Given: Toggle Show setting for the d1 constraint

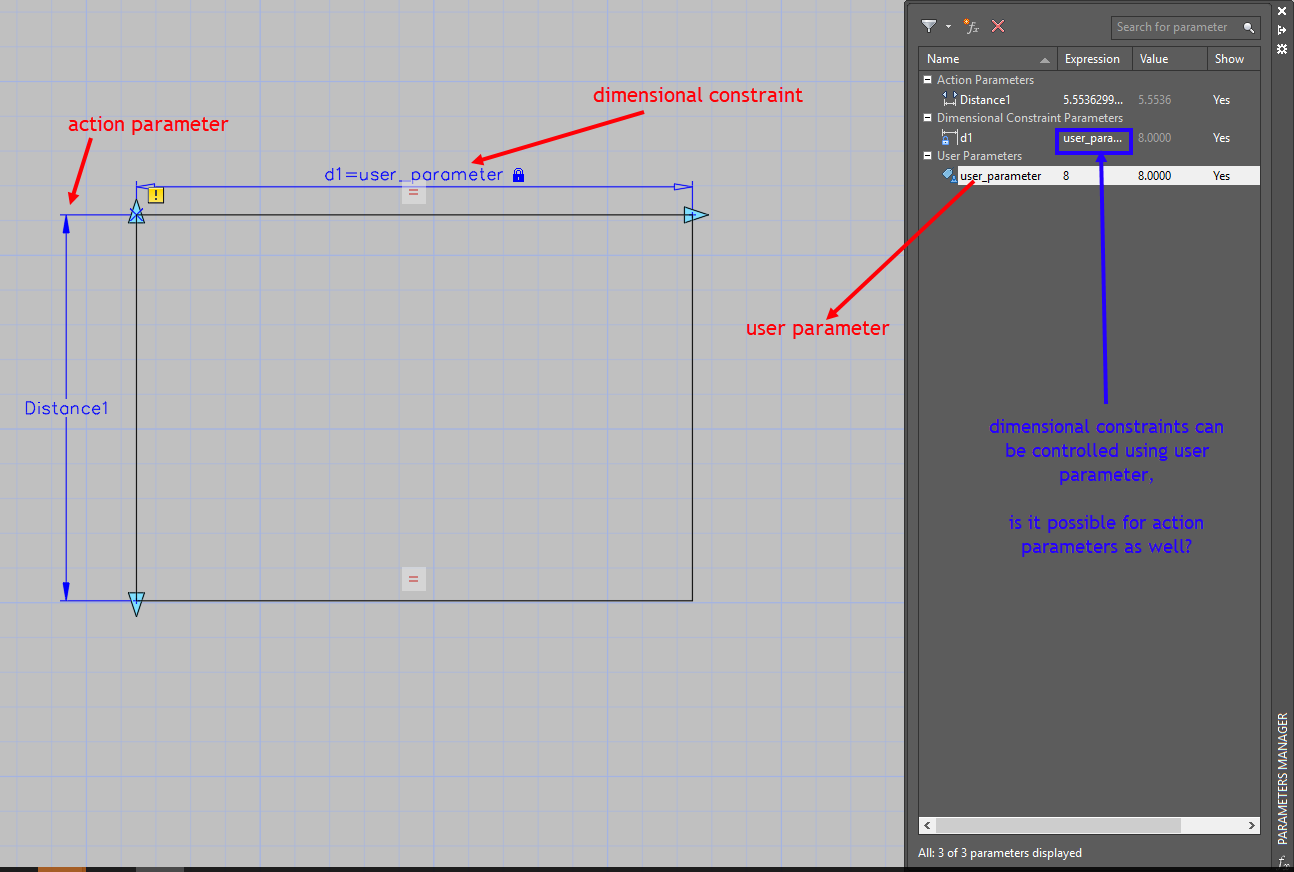Looking at the screenshot, I should tap(1221, 137).
